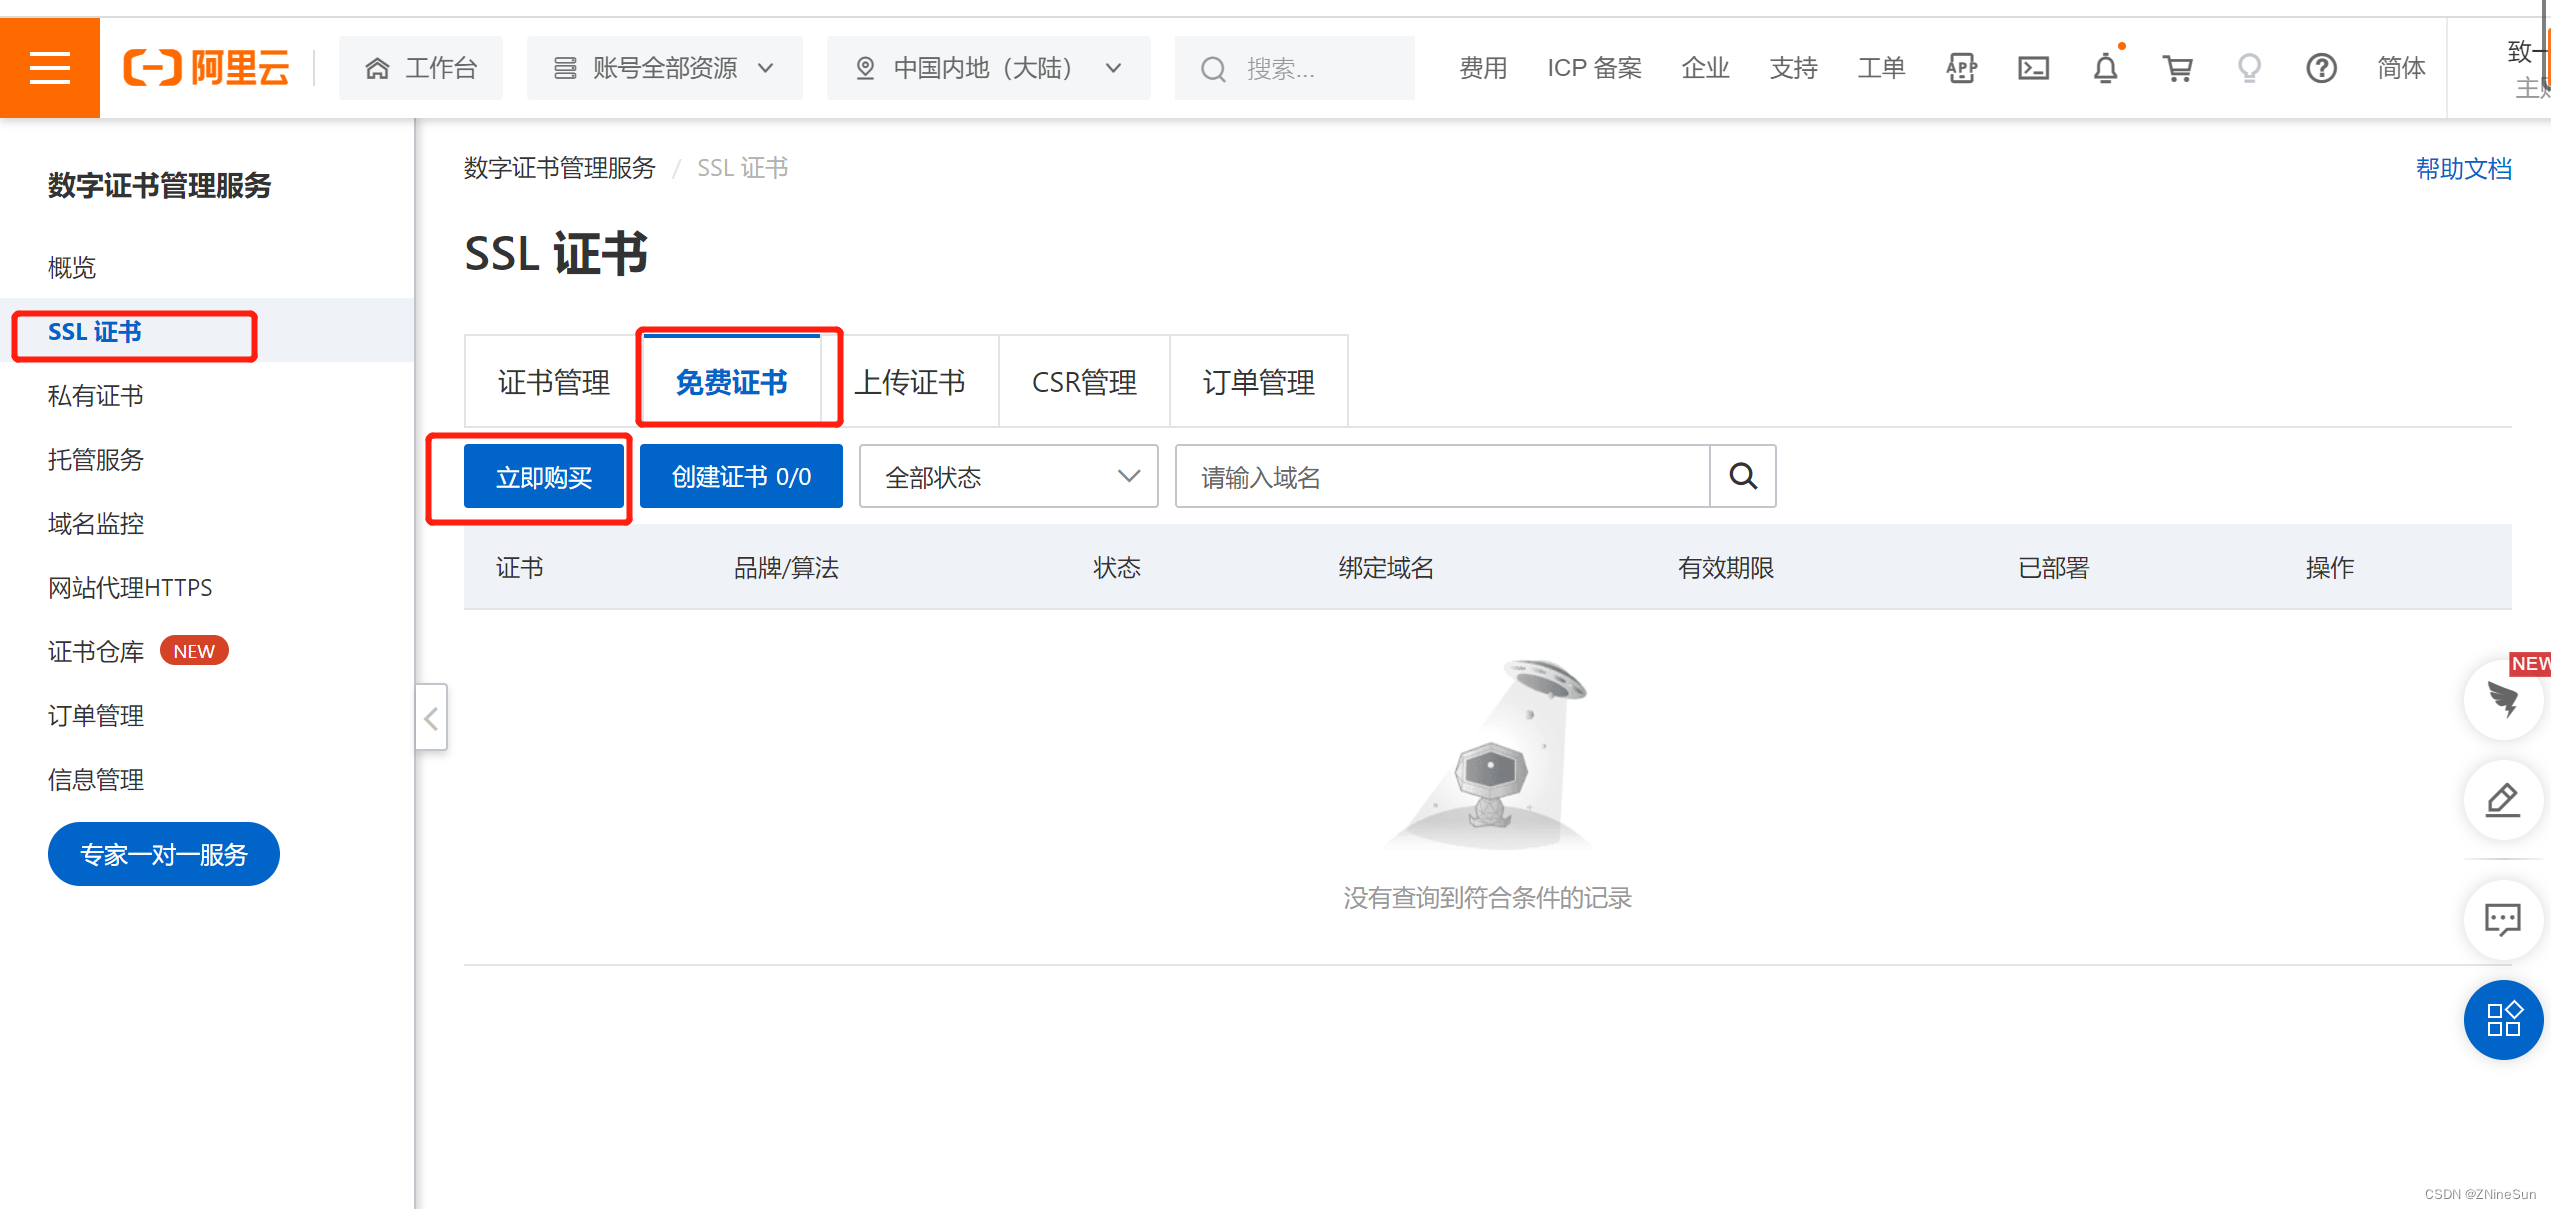This screenshot has height=1209, width=2551.
Task: Expand 账号全部资源 resource dropdown
Action: 664,68
